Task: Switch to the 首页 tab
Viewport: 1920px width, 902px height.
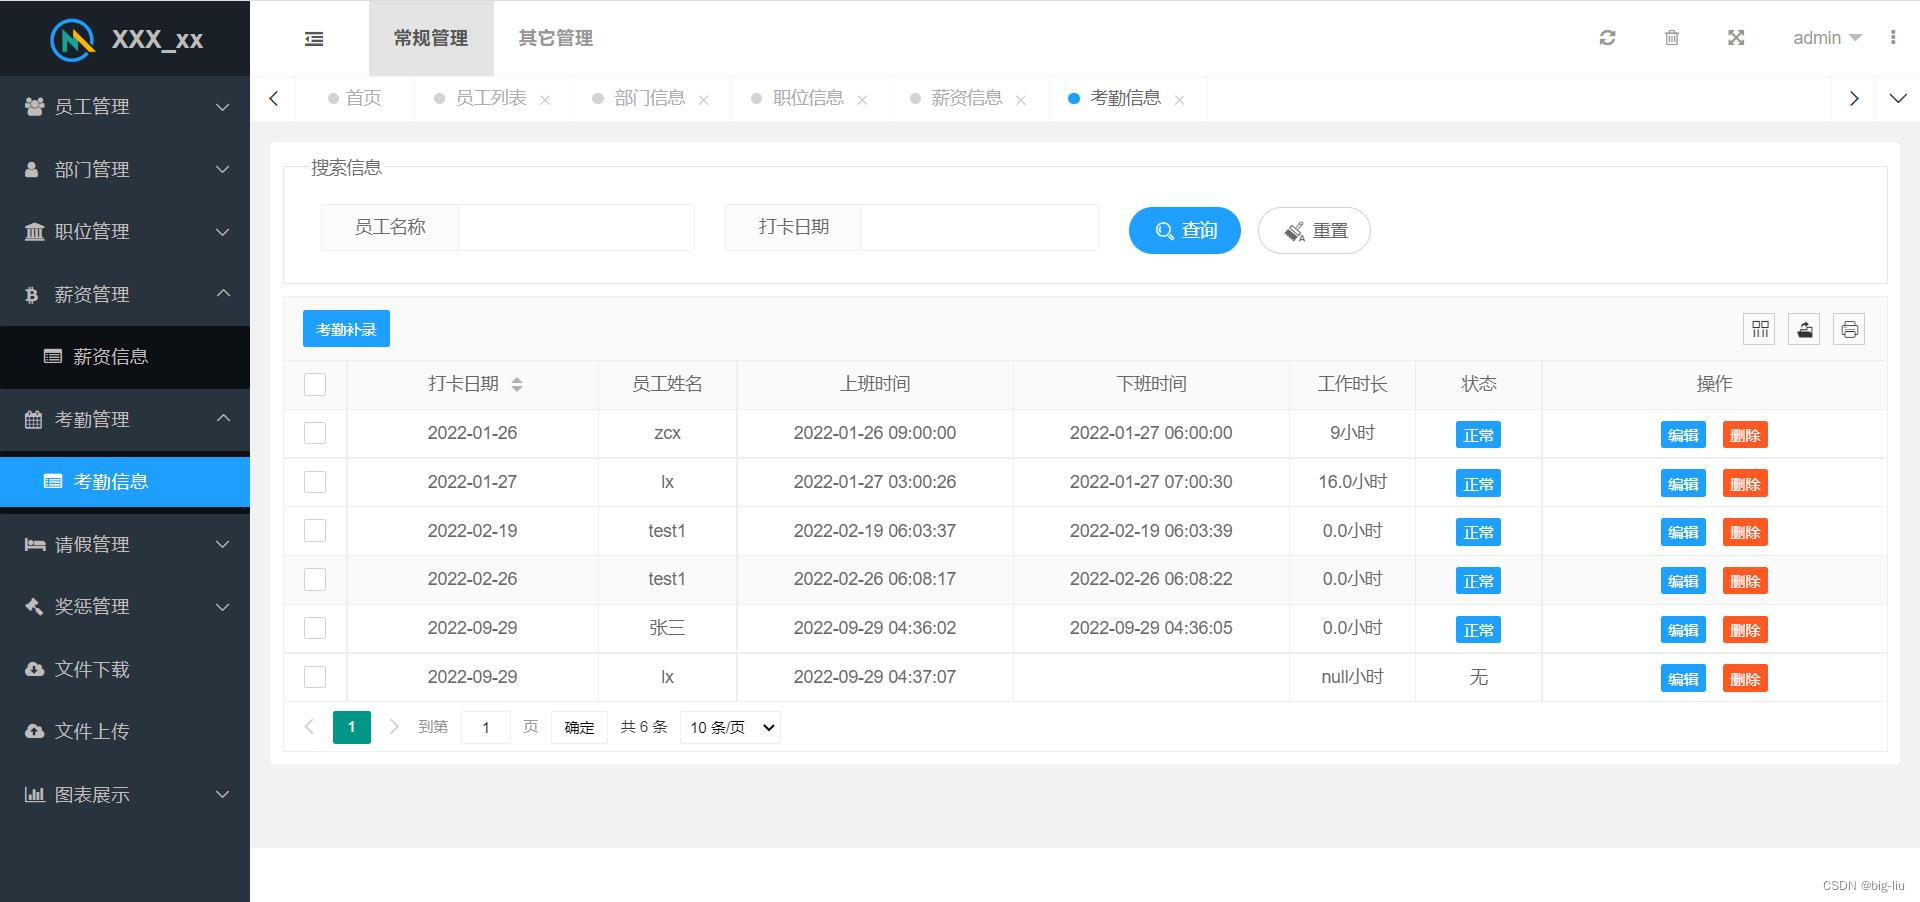Action: (x=355, y=98)
